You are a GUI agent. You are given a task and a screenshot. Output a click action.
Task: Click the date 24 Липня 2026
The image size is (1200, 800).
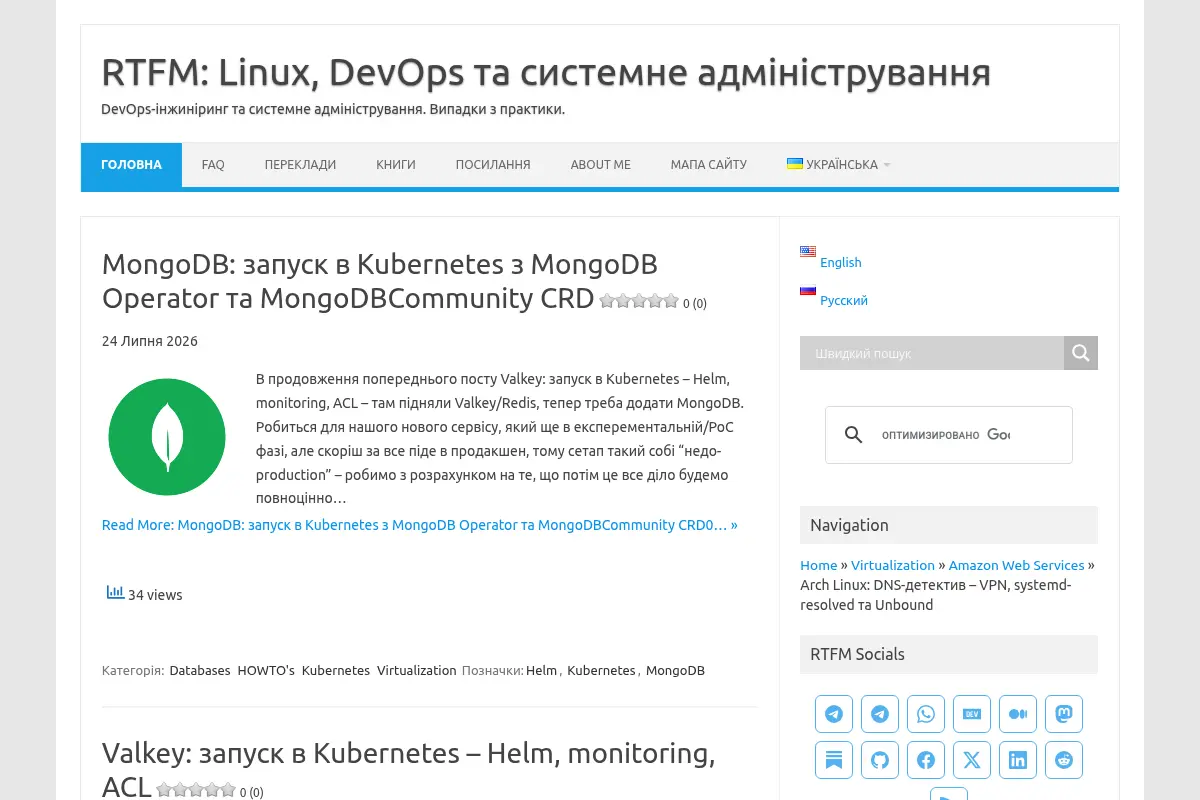click(x=150, y=341)
